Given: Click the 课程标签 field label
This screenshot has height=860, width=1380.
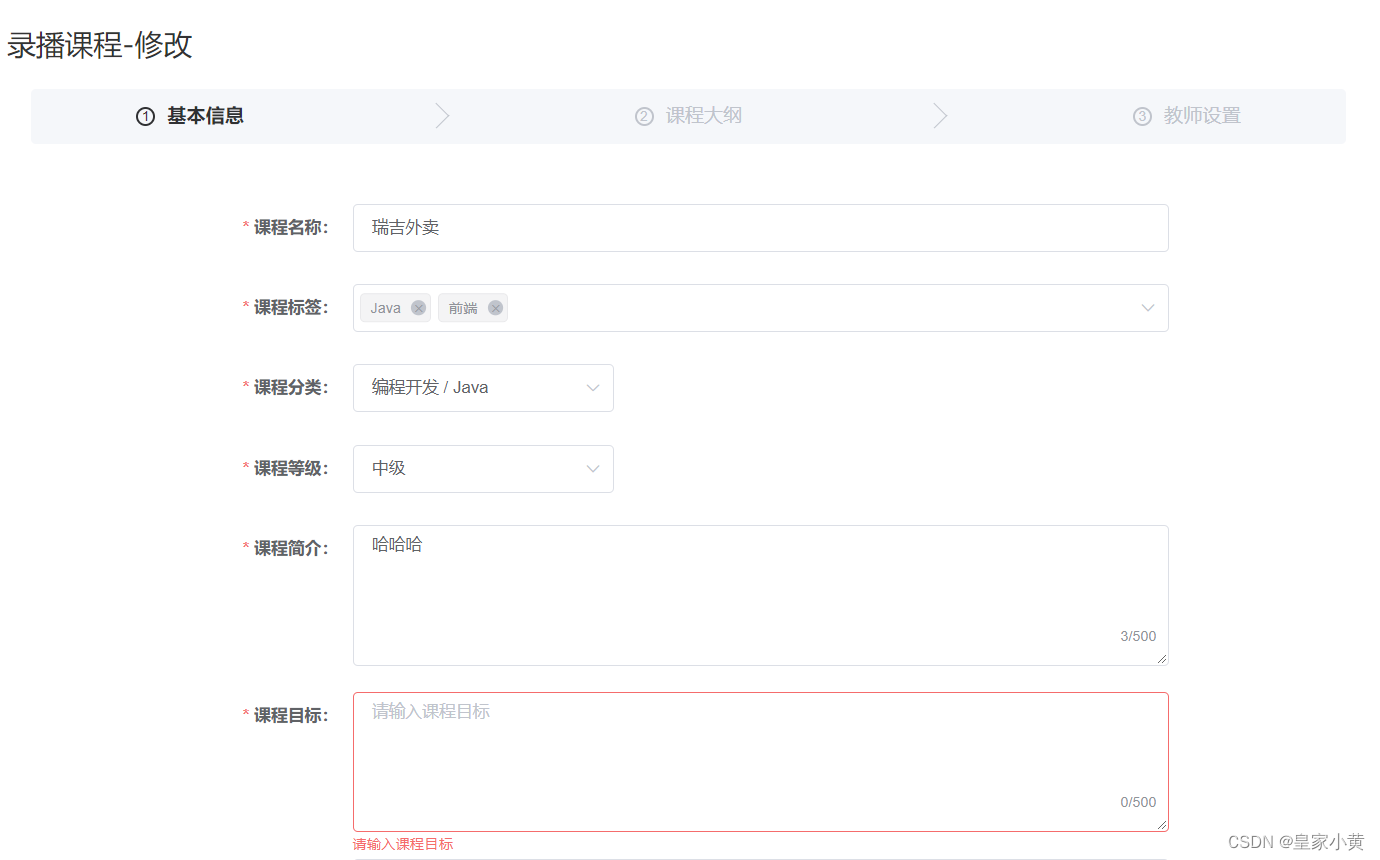Looking at the screenshot, I should (x=290, y=308).
